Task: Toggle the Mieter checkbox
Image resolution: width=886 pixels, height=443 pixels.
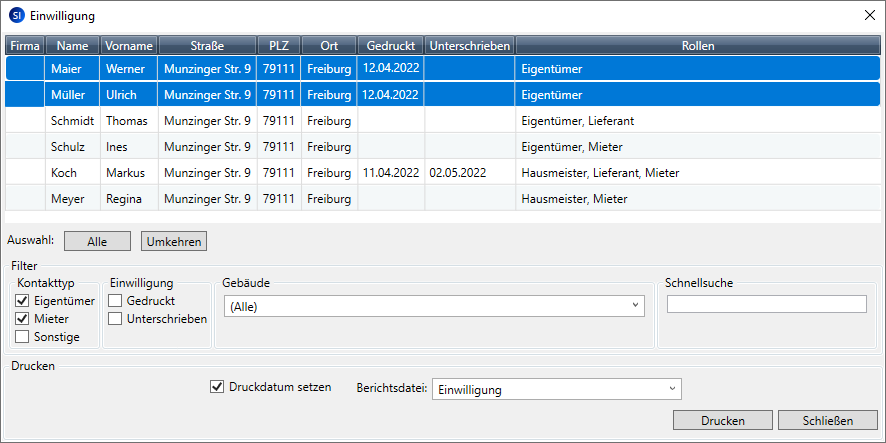Action: click(23, 319)
